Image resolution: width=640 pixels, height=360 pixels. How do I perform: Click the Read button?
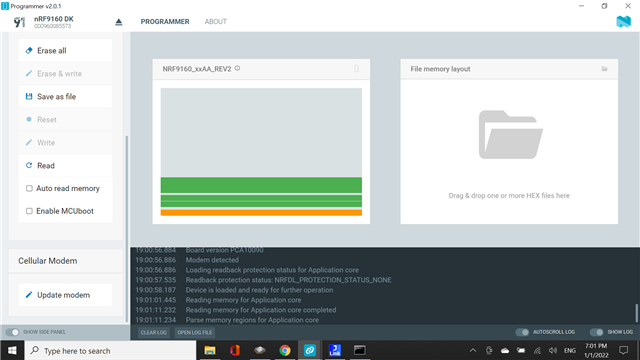click(x=65, y=165)
